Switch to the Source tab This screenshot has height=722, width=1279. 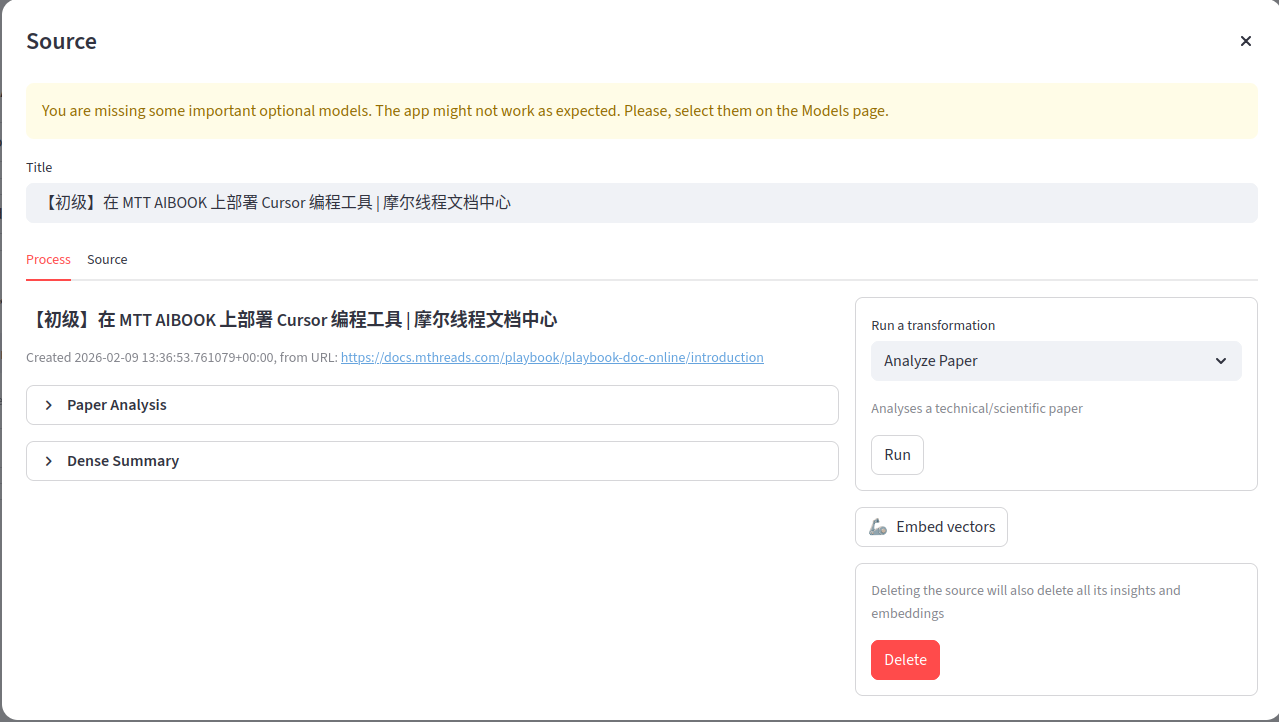coord(107,259)
